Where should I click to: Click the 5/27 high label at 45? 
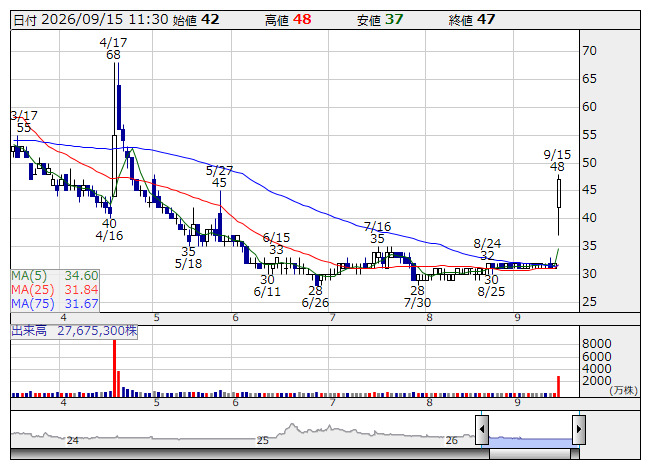(219, 177)
